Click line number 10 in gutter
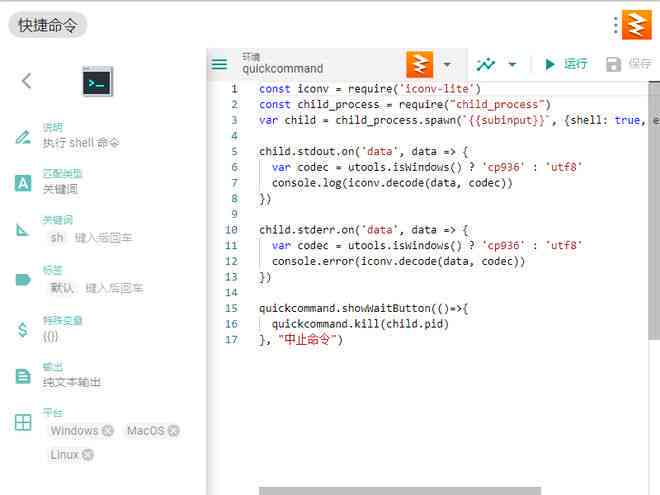Screen dimensions: 660x495 [232, 230]
